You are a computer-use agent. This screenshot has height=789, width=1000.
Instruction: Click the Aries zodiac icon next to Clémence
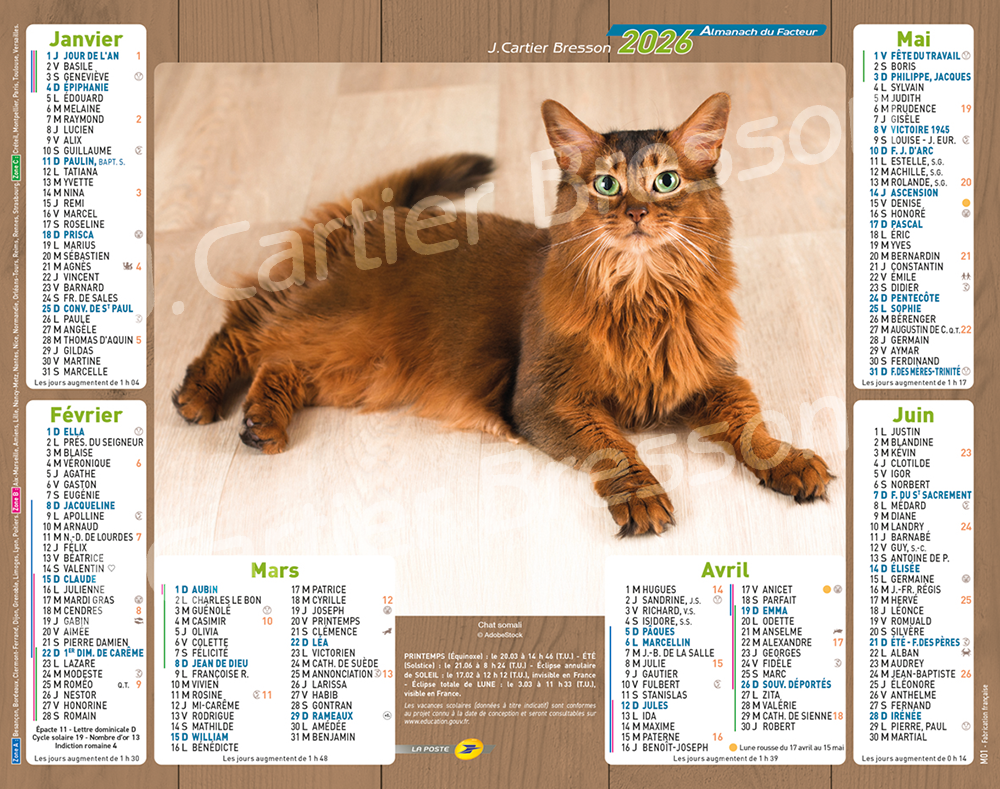click(386, 632)
